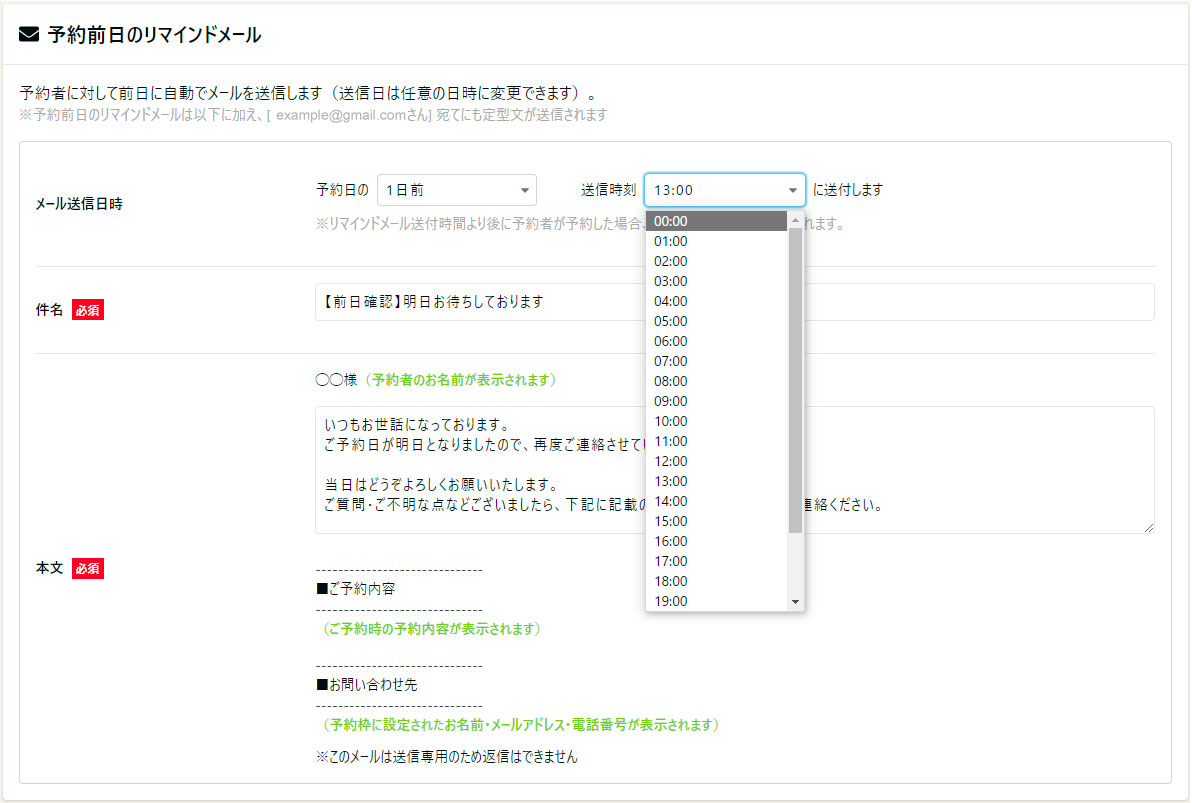Select 11:00 from the dropdown options
Screen dimensions: 1192x803
(x=716, y=441)
